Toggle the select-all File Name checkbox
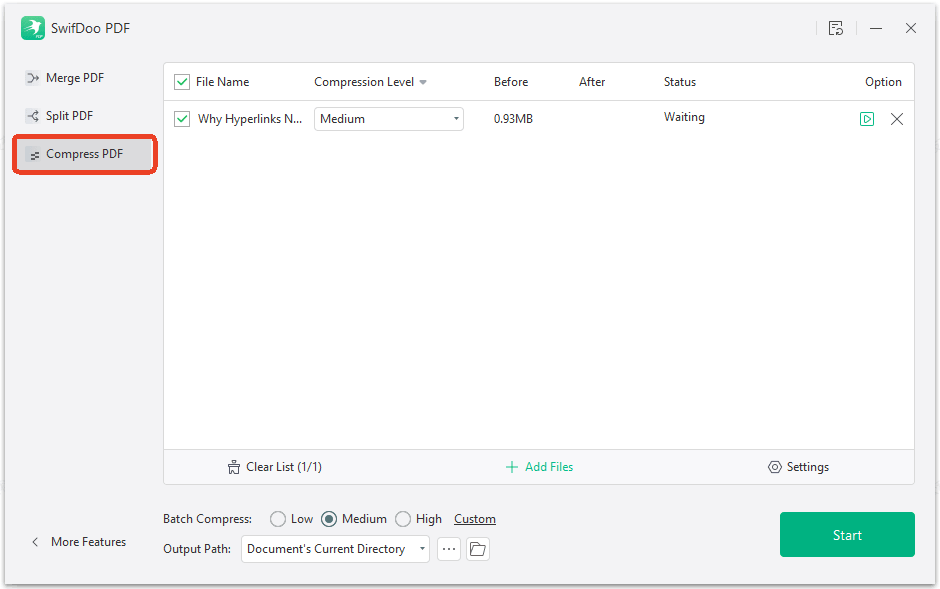Viewport: 940px width, 589px height. (x=182, y=82)
